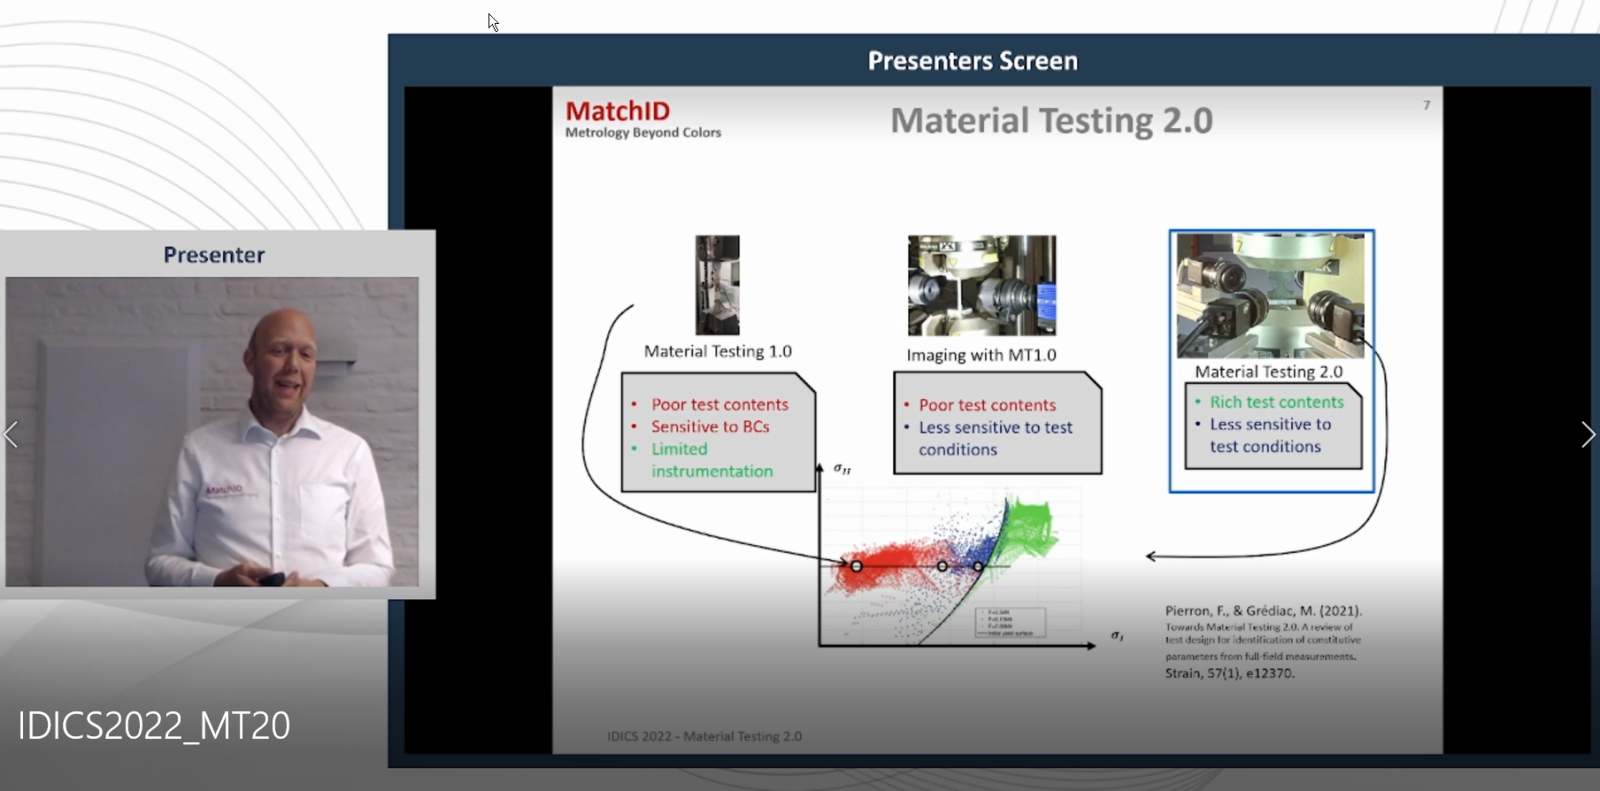Click 'Poor test contents' under Material Testing 1.0
The height and width of the screenshot is (791, 1600).
click(720, 405)
